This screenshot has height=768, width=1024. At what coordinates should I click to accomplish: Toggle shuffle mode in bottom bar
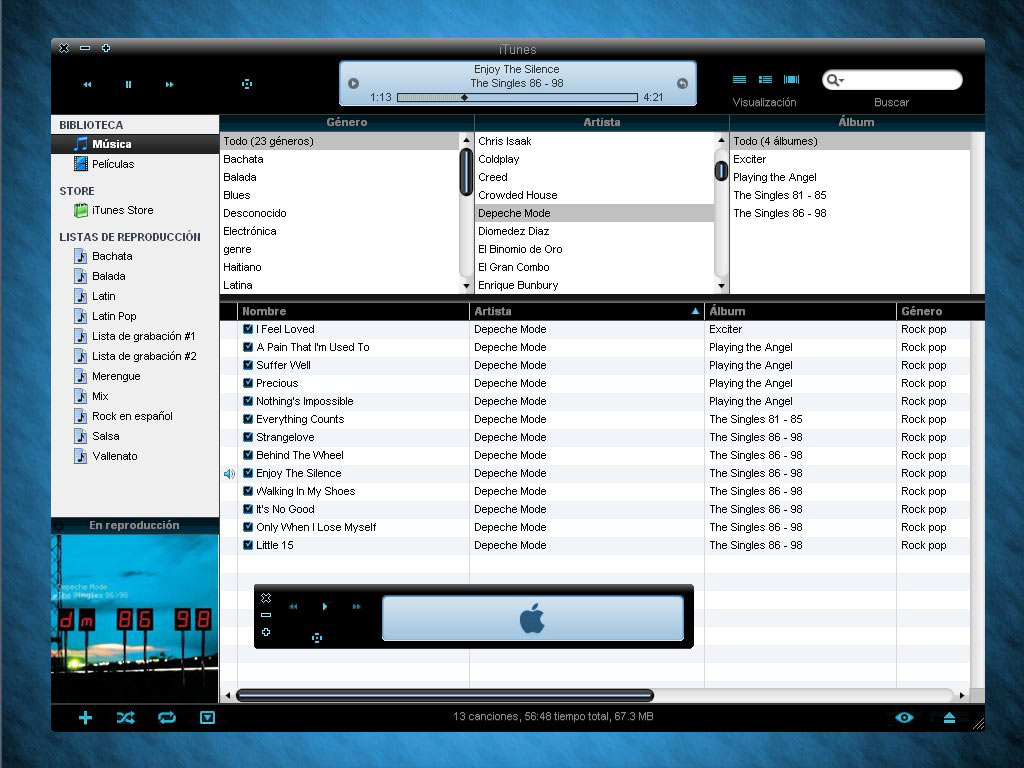126,718
